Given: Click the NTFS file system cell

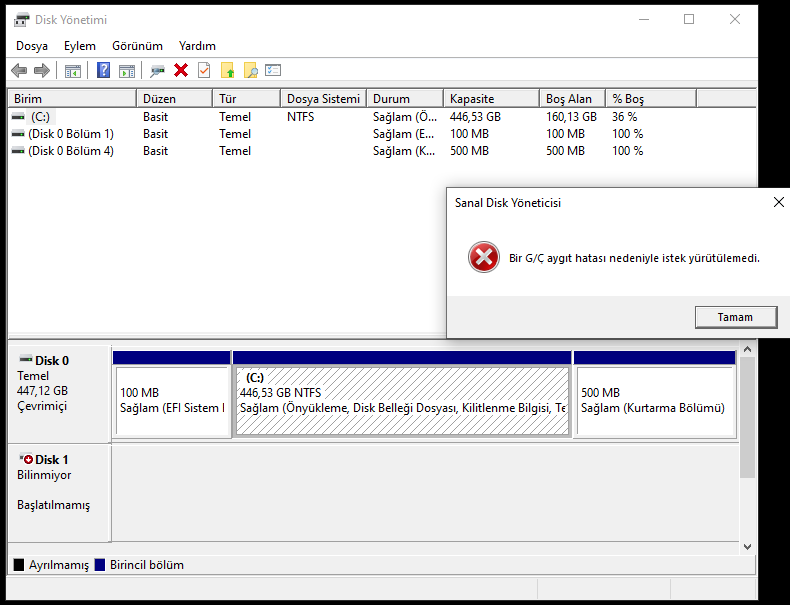Looking at the screenshot, I should point(300,117).
